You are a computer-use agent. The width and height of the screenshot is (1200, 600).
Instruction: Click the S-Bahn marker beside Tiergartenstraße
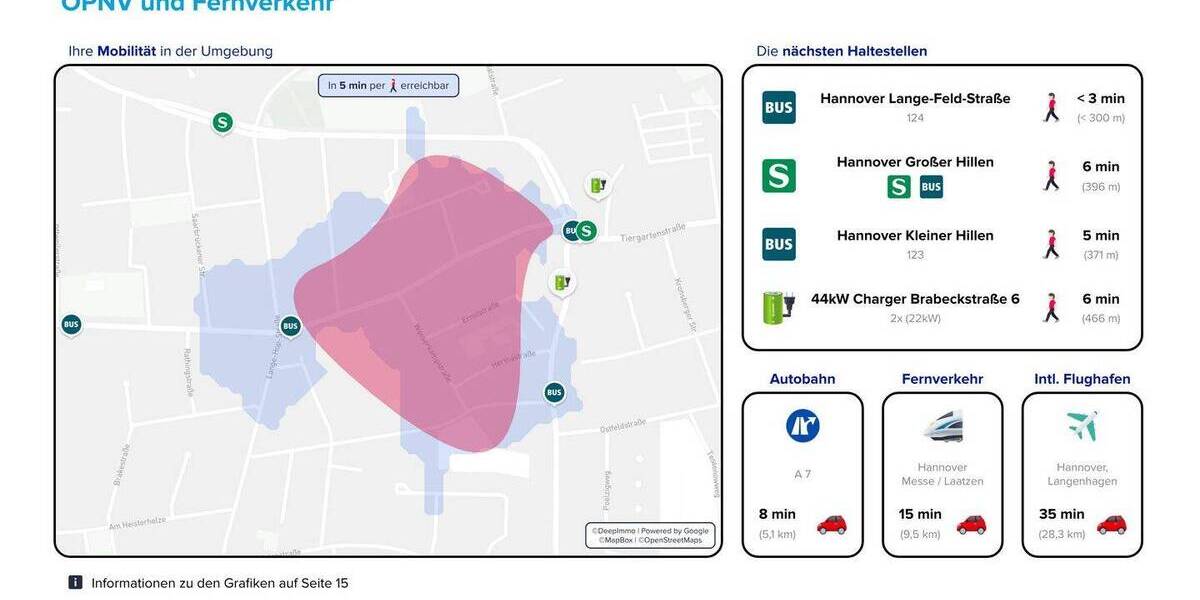pyautogui.click(x=587, y=231)
